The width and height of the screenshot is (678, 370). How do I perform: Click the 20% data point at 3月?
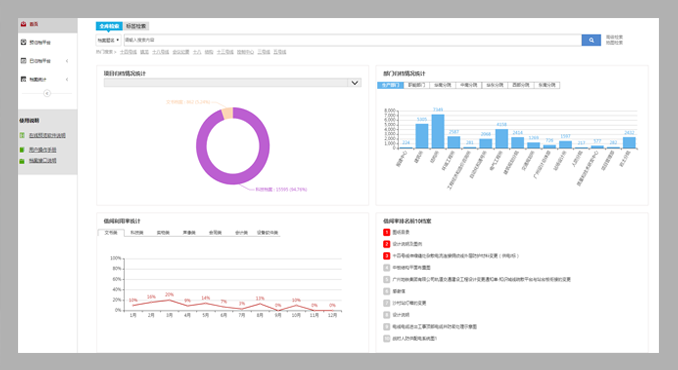pos(170,300)
